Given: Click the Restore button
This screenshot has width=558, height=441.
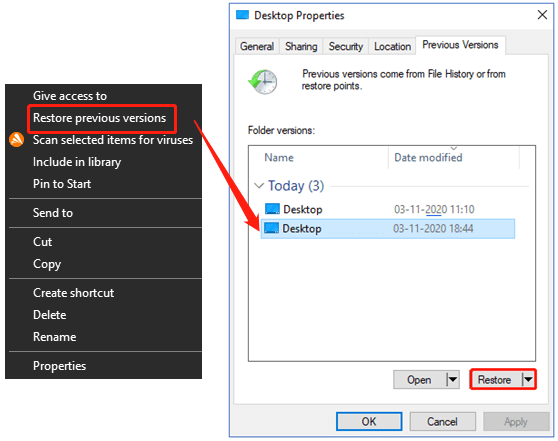Looking at the screenshot, I should coord(494,379).
